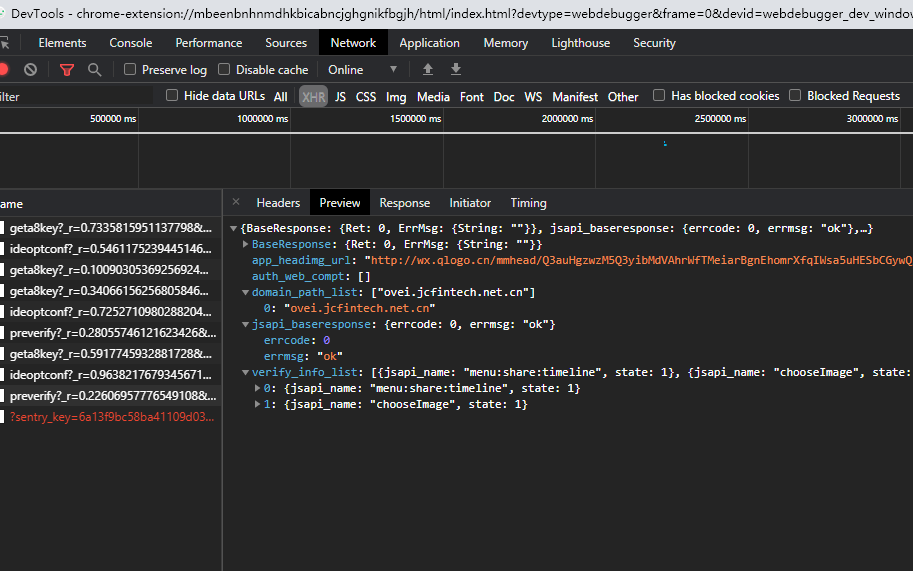The image size is (913, 571).
Task: Click the clear network log icon
Action: (x=31, y=70)
